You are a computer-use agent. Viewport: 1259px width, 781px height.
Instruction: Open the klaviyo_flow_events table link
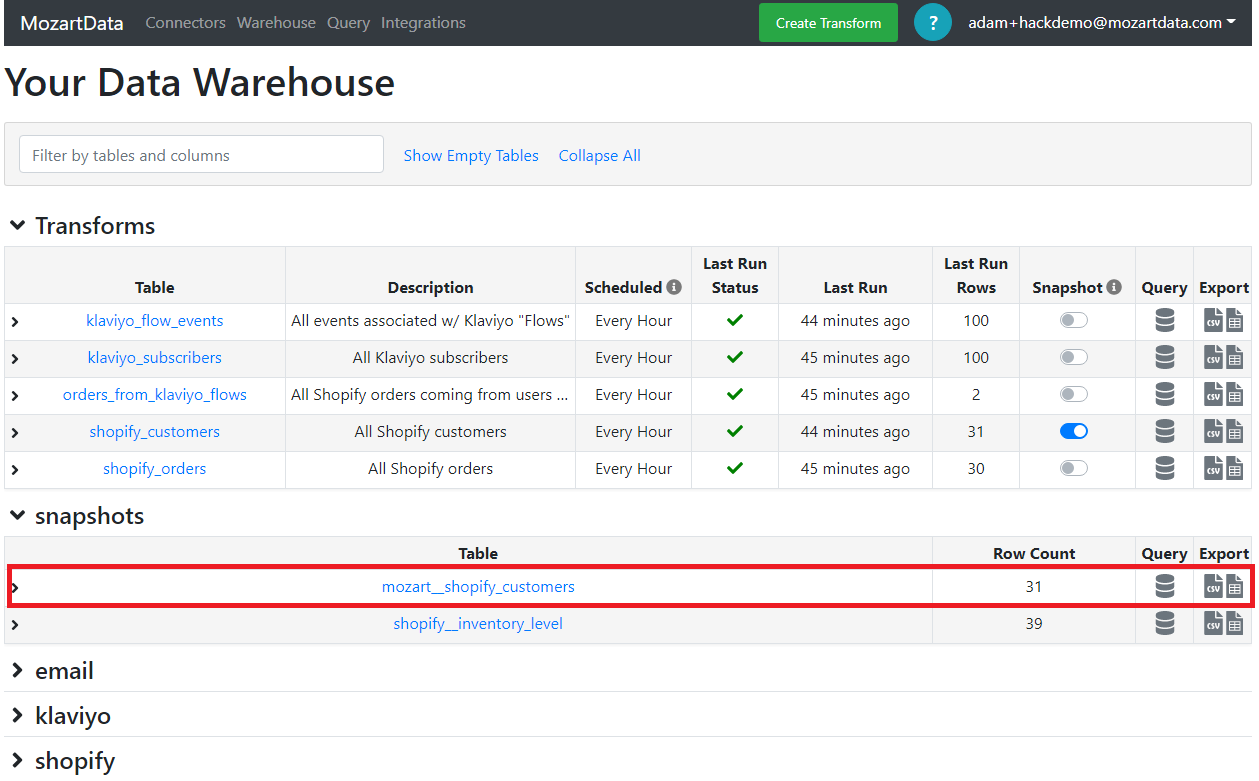click(x=155, y=321)
